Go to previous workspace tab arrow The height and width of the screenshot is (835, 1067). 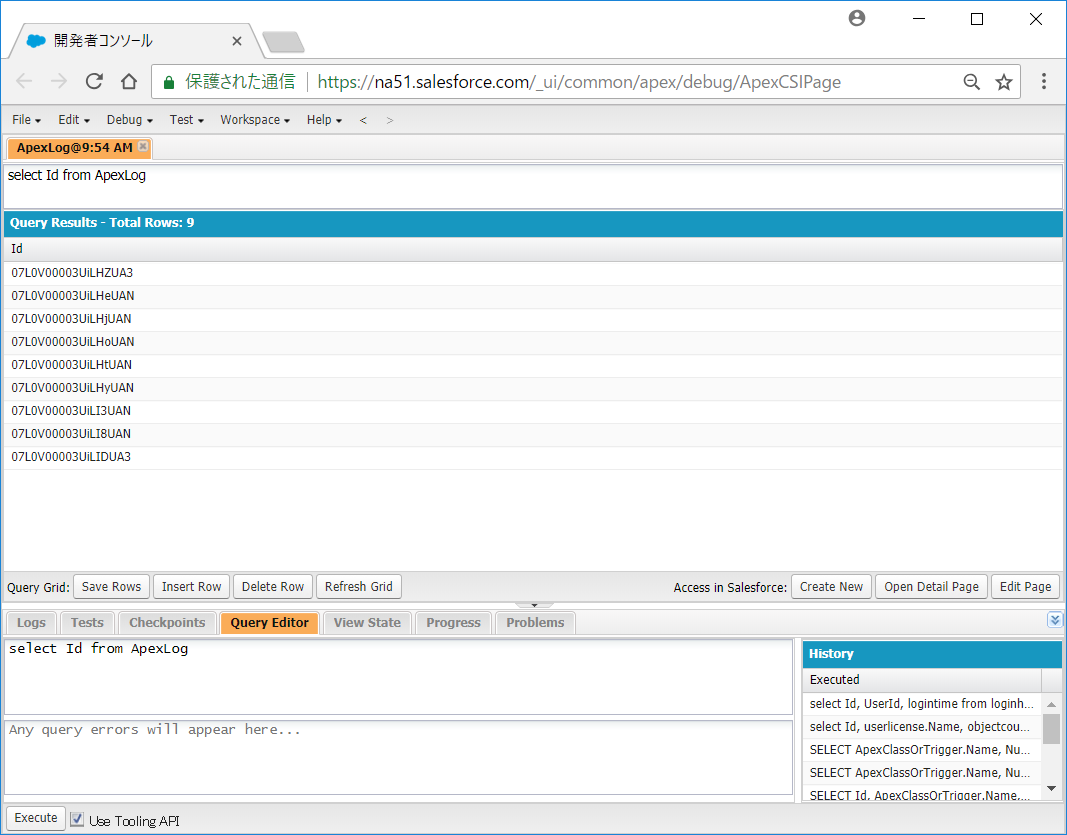point(363,120)
